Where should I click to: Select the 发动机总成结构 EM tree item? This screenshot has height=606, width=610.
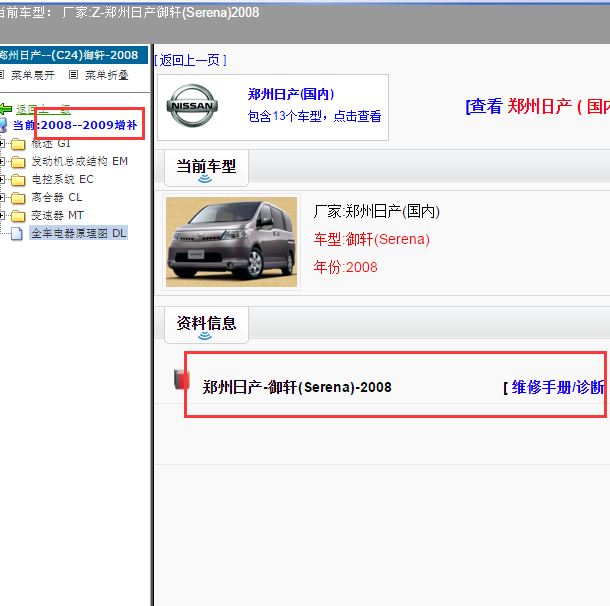[79, 161]
